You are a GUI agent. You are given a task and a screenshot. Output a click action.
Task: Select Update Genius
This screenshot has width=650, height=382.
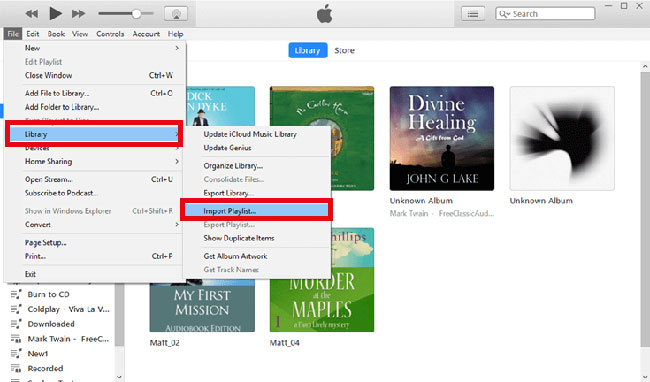coord(257,148)
